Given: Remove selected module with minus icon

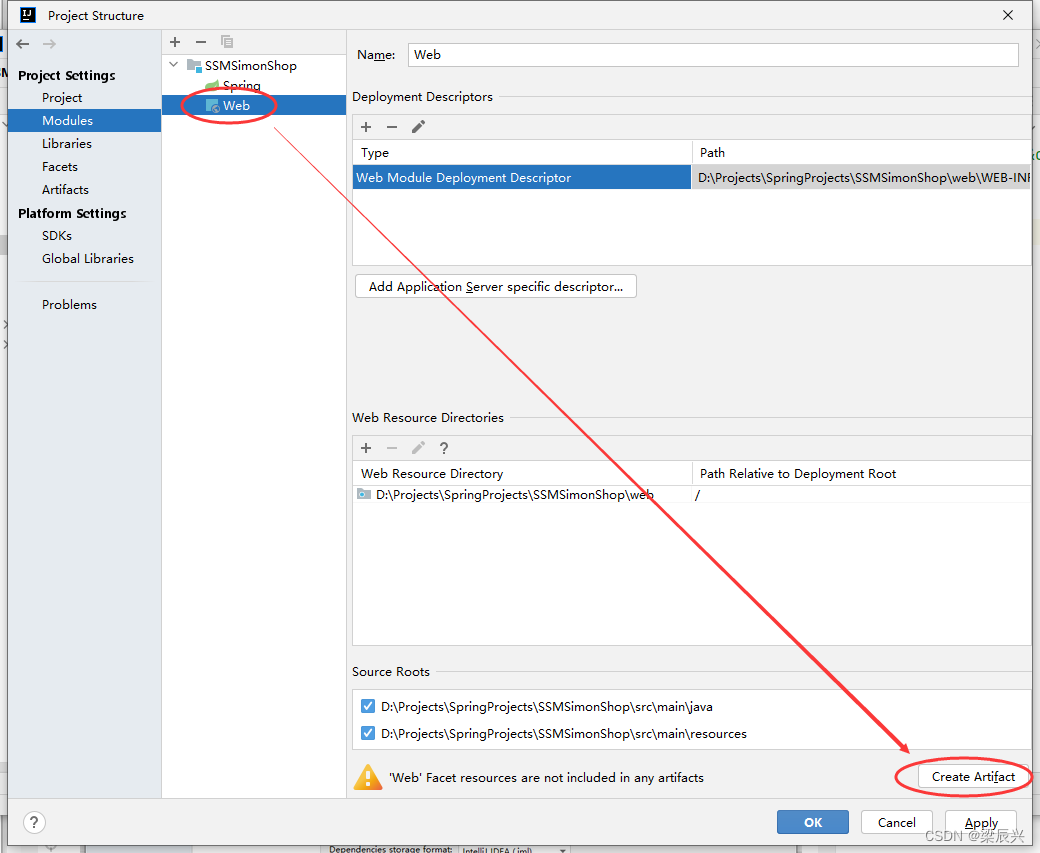Looking at the screenshot, I should (x=201, y=42).
